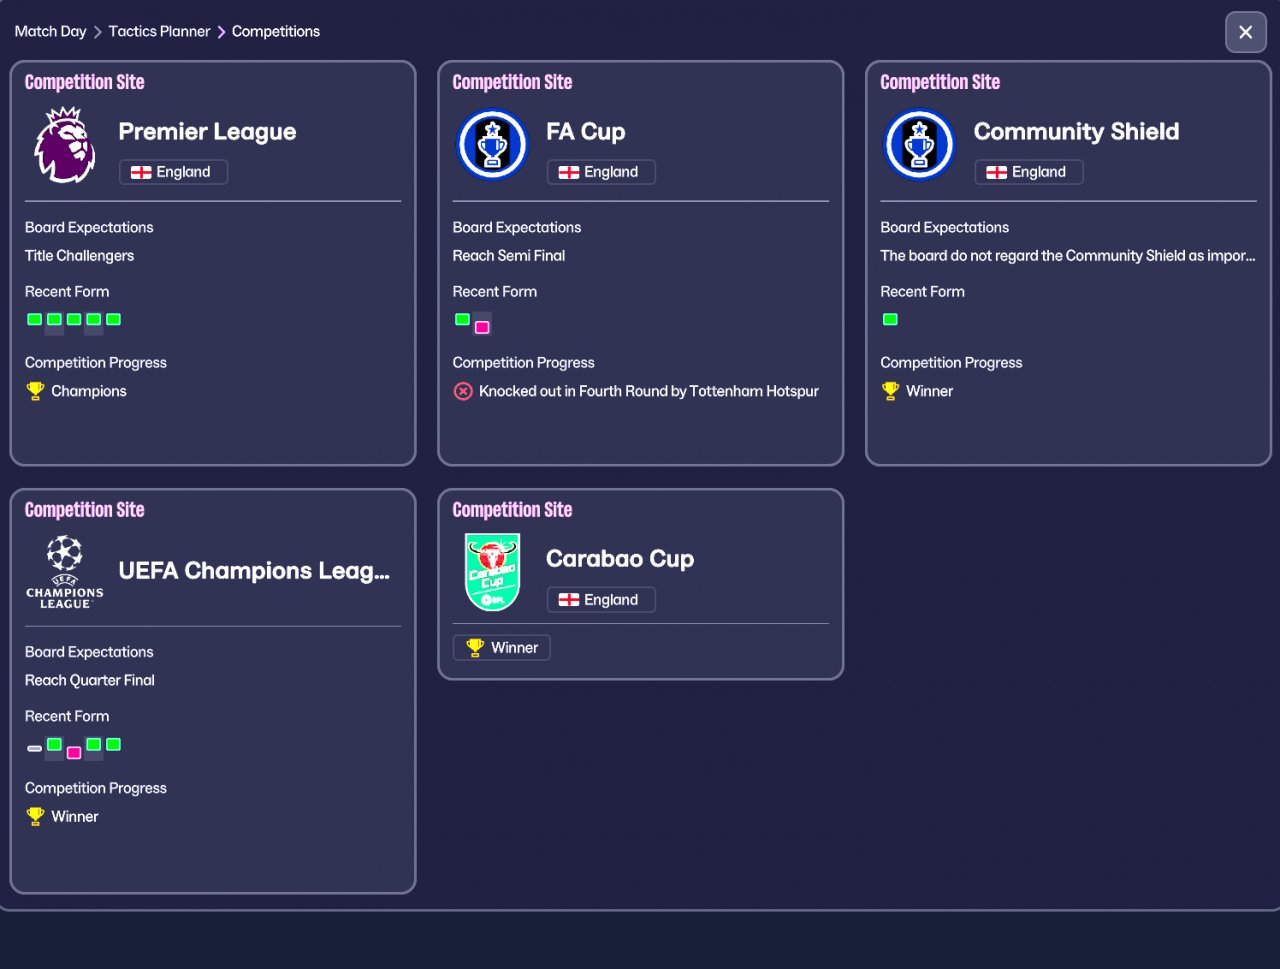1280x969 pixels.
Task: Click first Premier League recent form square
Action: click(x=35, y=320)
